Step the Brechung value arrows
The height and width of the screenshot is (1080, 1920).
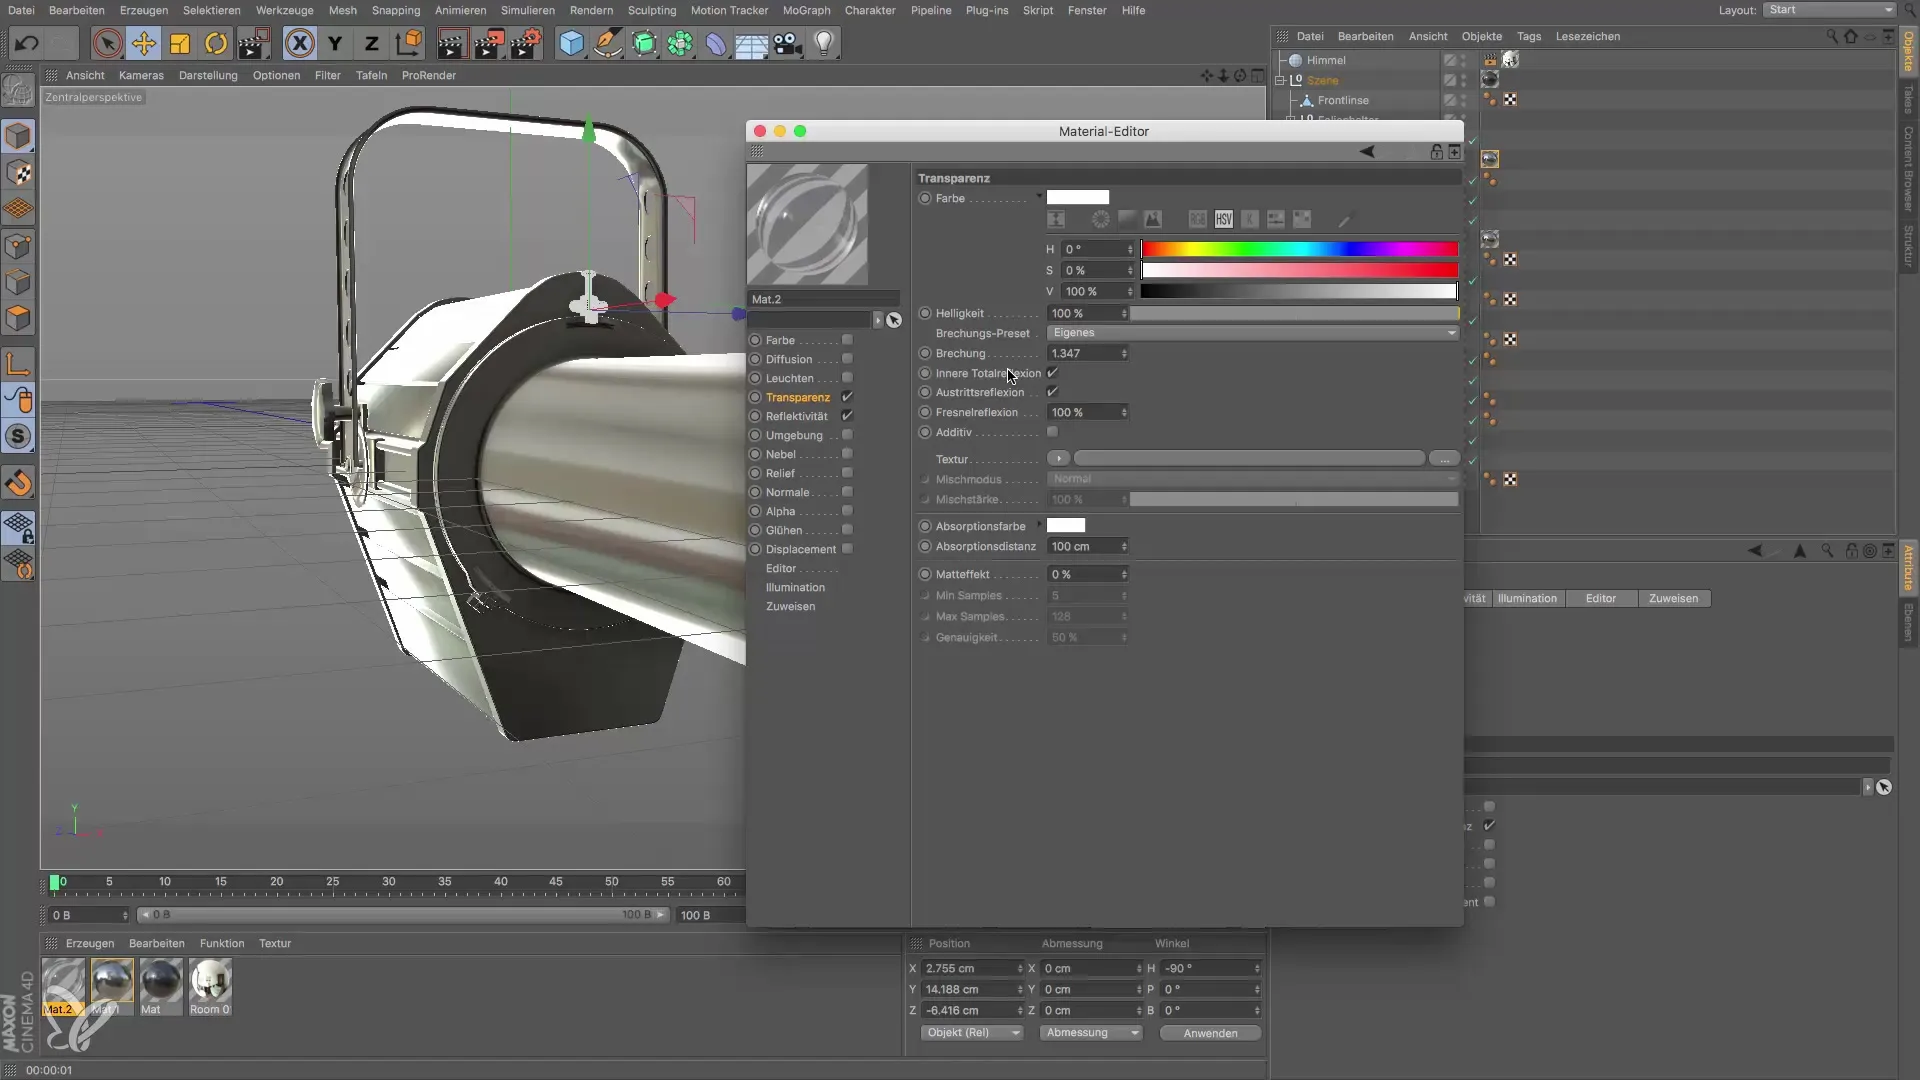click(1124, 353)
